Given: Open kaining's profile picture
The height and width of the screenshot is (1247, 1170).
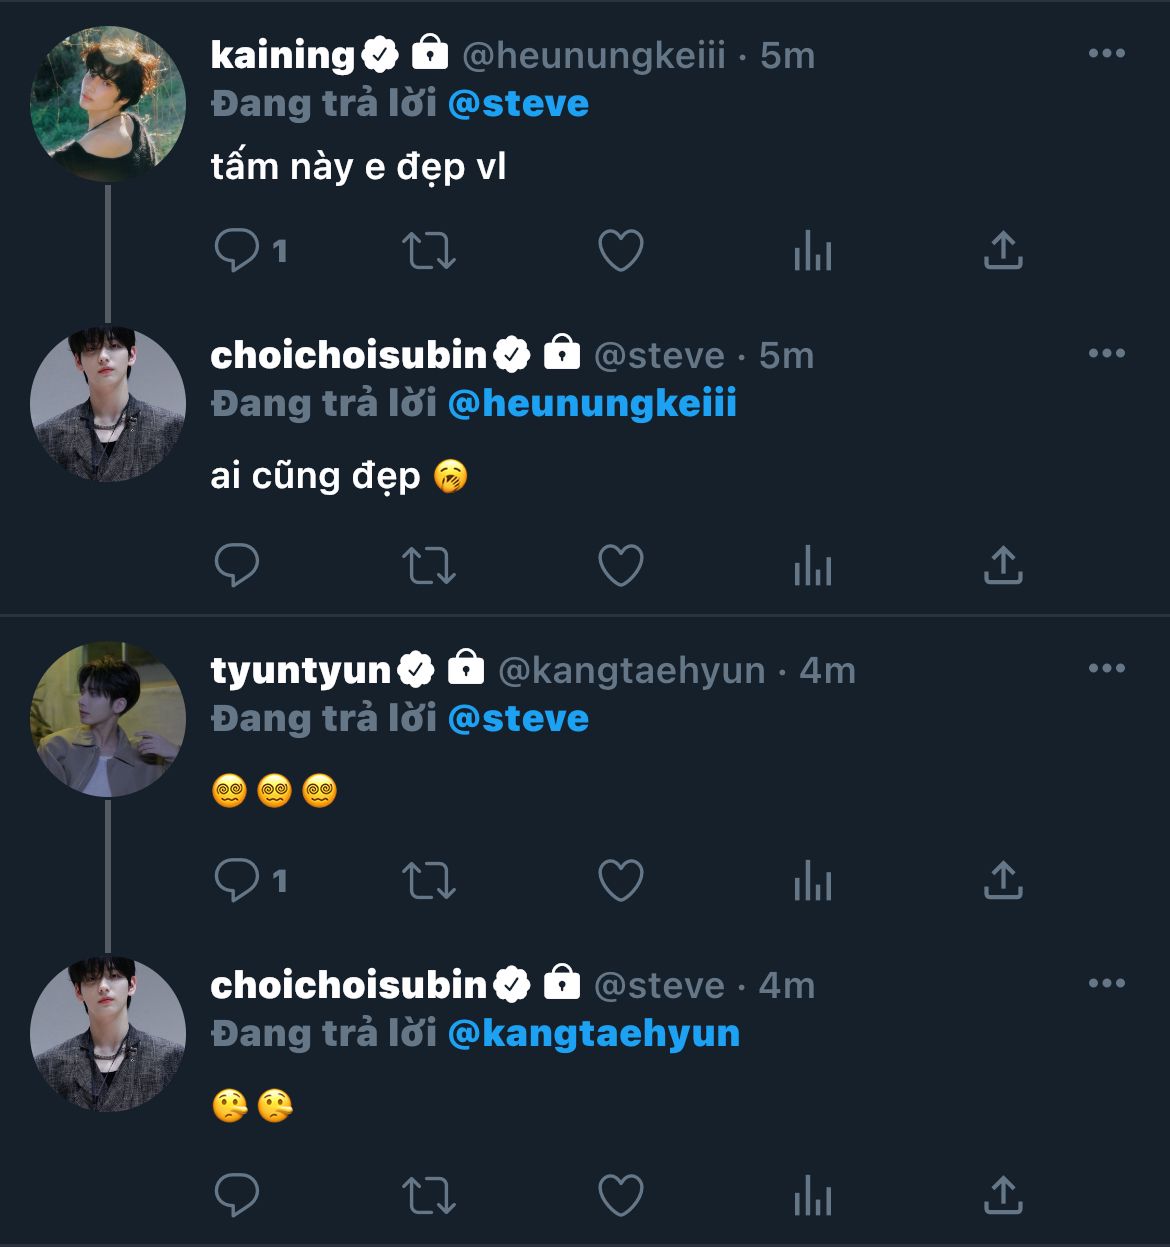Looking at the screenshot, I should [x=108, y=104].
